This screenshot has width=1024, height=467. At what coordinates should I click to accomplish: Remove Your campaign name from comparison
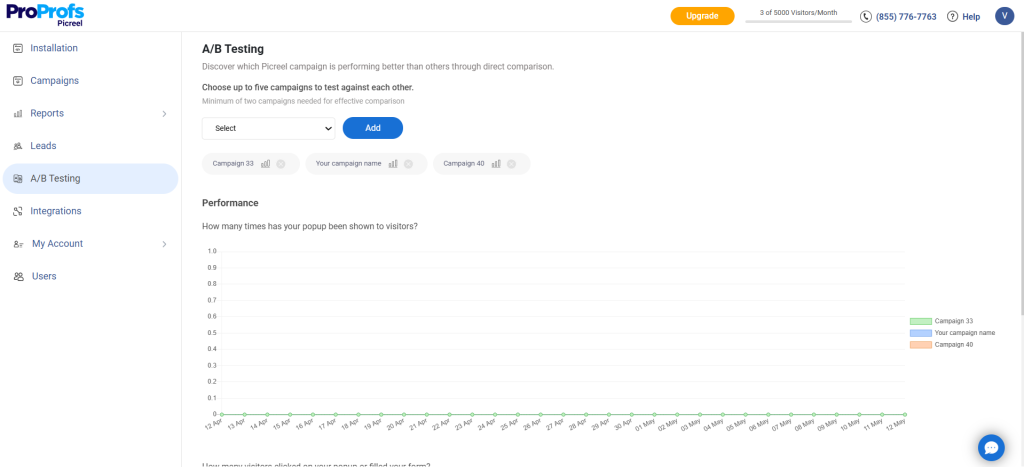(408, 164)
